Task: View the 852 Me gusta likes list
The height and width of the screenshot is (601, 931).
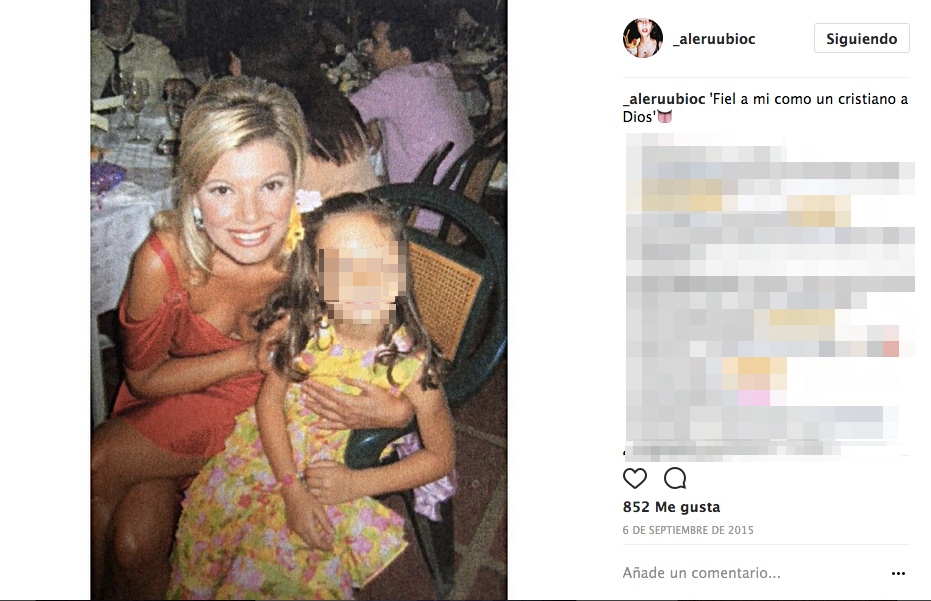Action: (x=671, y=507)
